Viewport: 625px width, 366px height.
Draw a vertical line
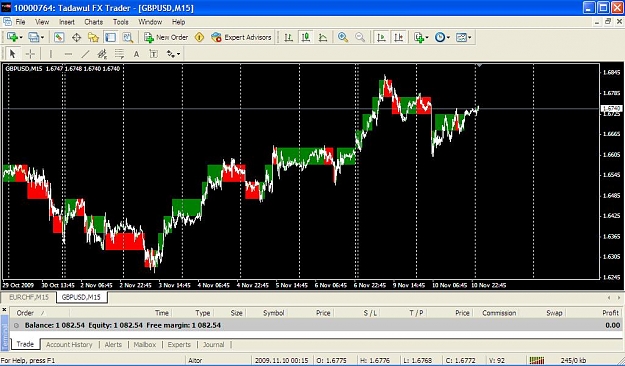(51, 54)
